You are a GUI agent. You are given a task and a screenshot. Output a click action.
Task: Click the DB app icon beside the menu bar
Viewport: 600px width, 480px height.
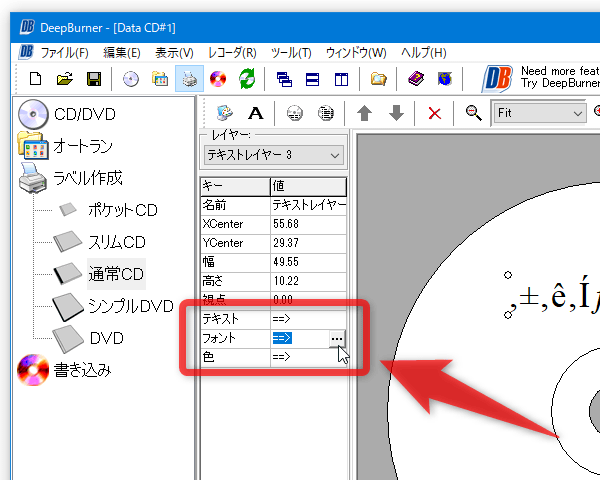click(26, 52)
